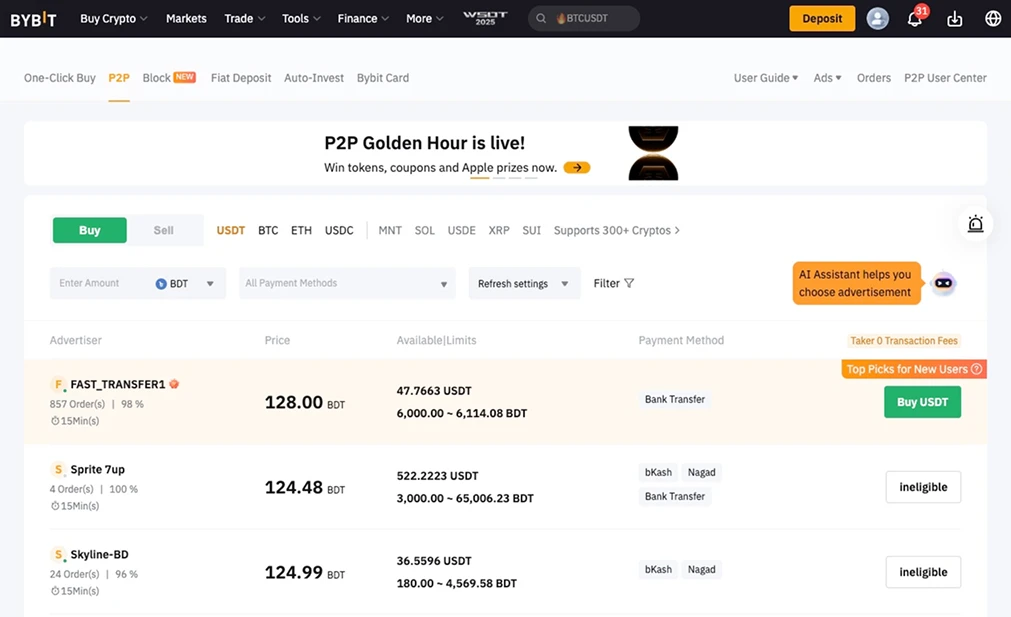
Task: Select the XRP crypto tab
Action: point(499,230)
